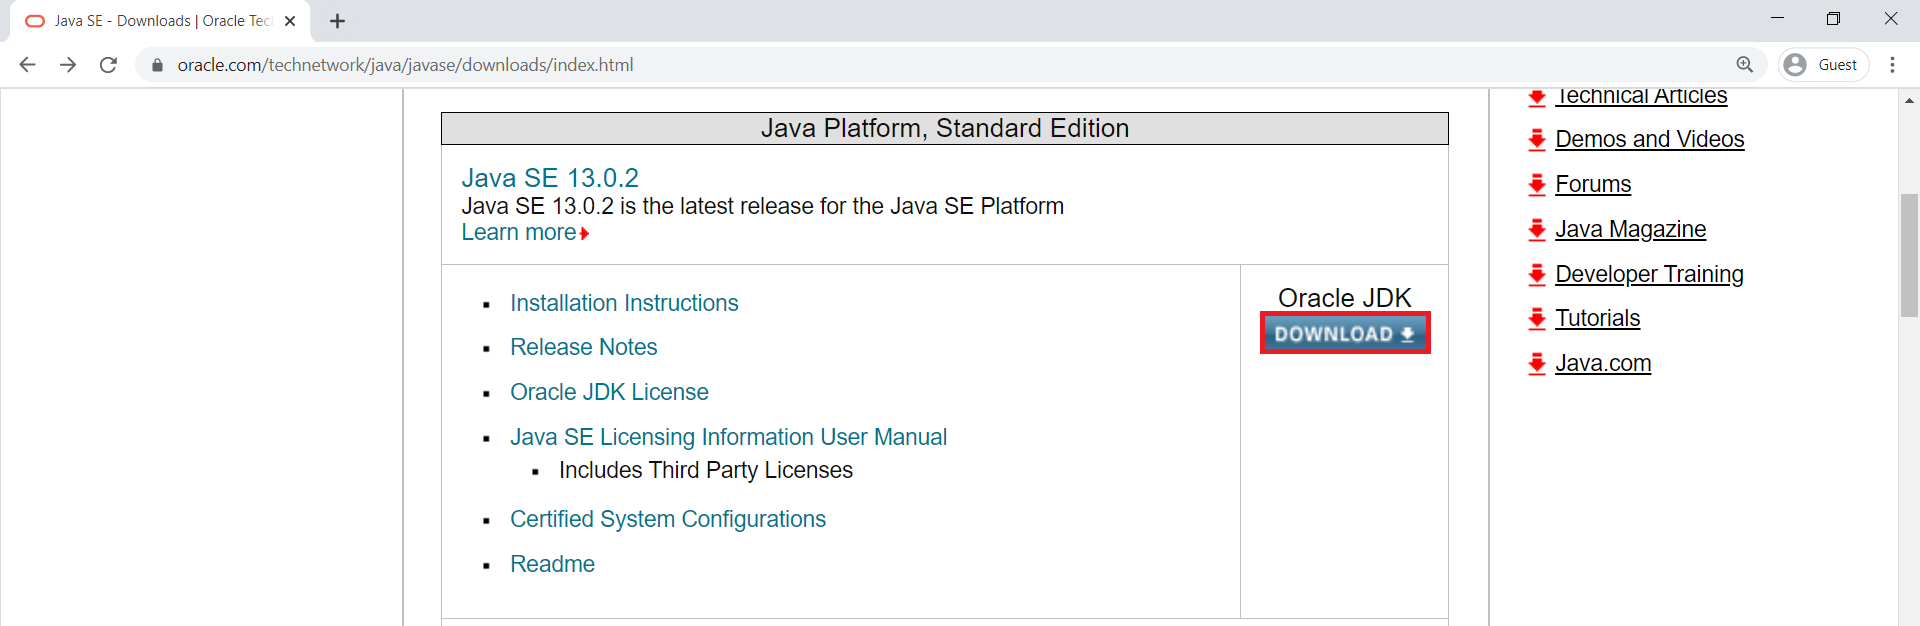Download the Oracle JDK
The height and width of the screenshot is (626, 1920).
1345,333
